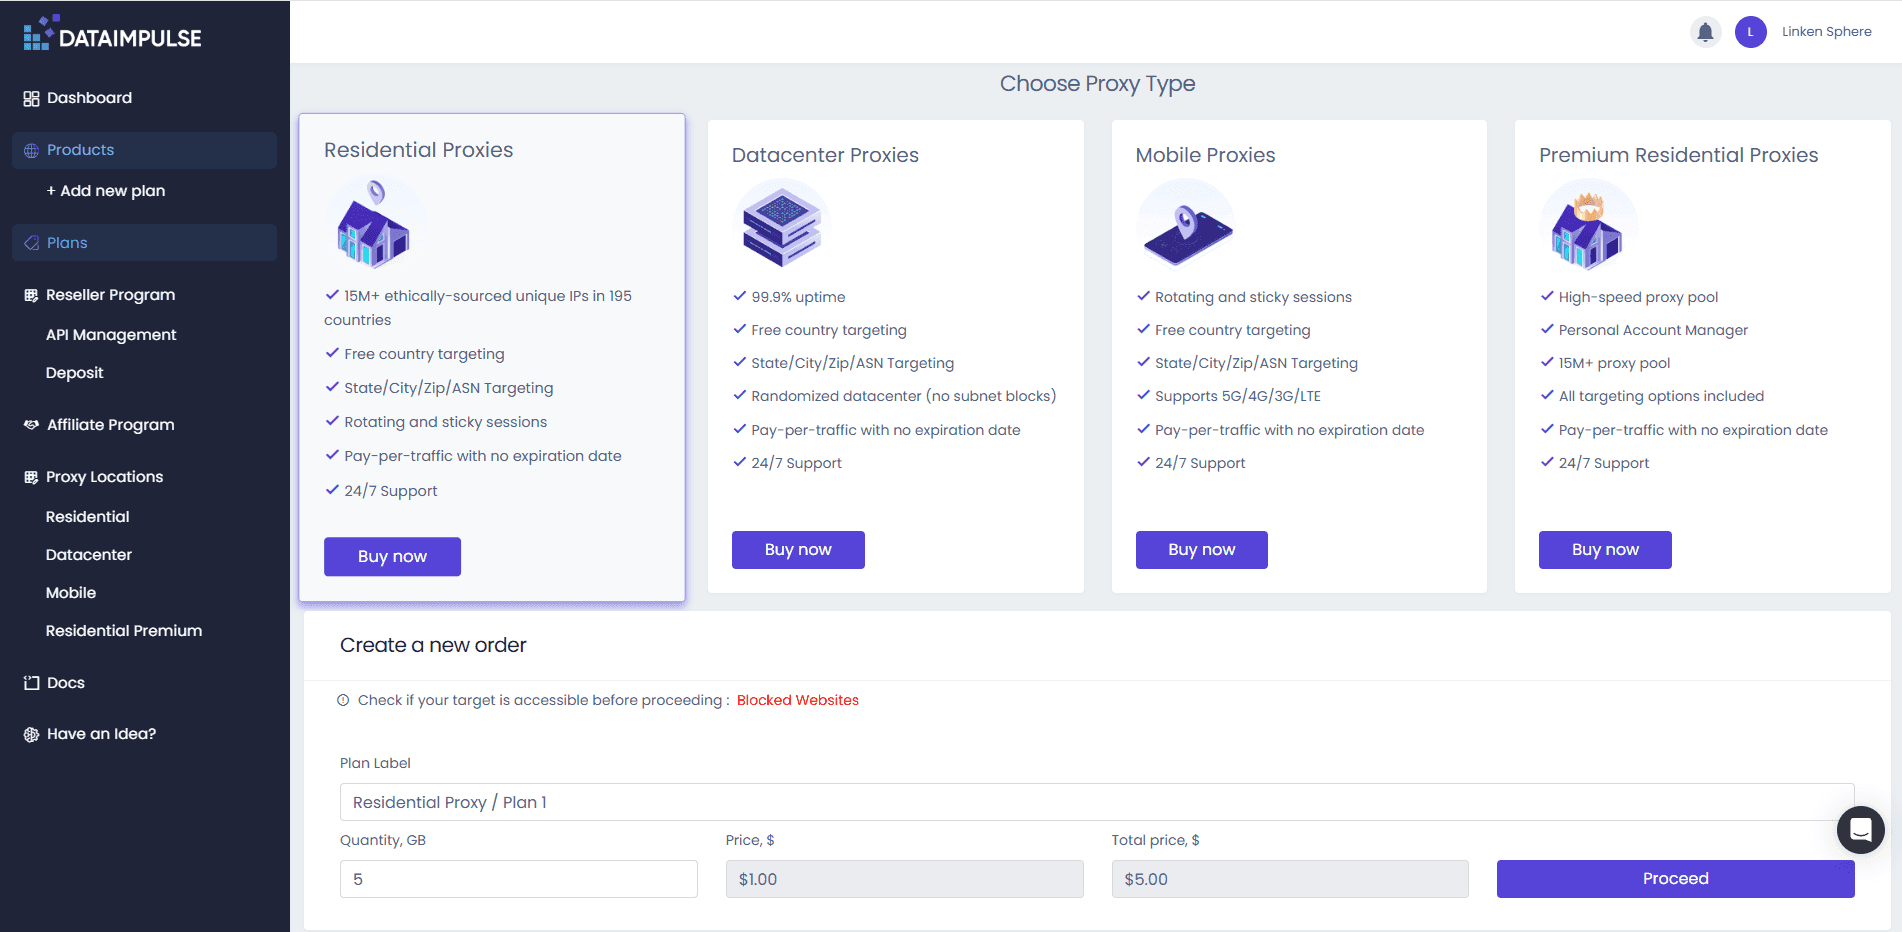Viewport: 1902px width, 932px height.
Task: Select Plans in the sidebar
Action: point(67,242)
